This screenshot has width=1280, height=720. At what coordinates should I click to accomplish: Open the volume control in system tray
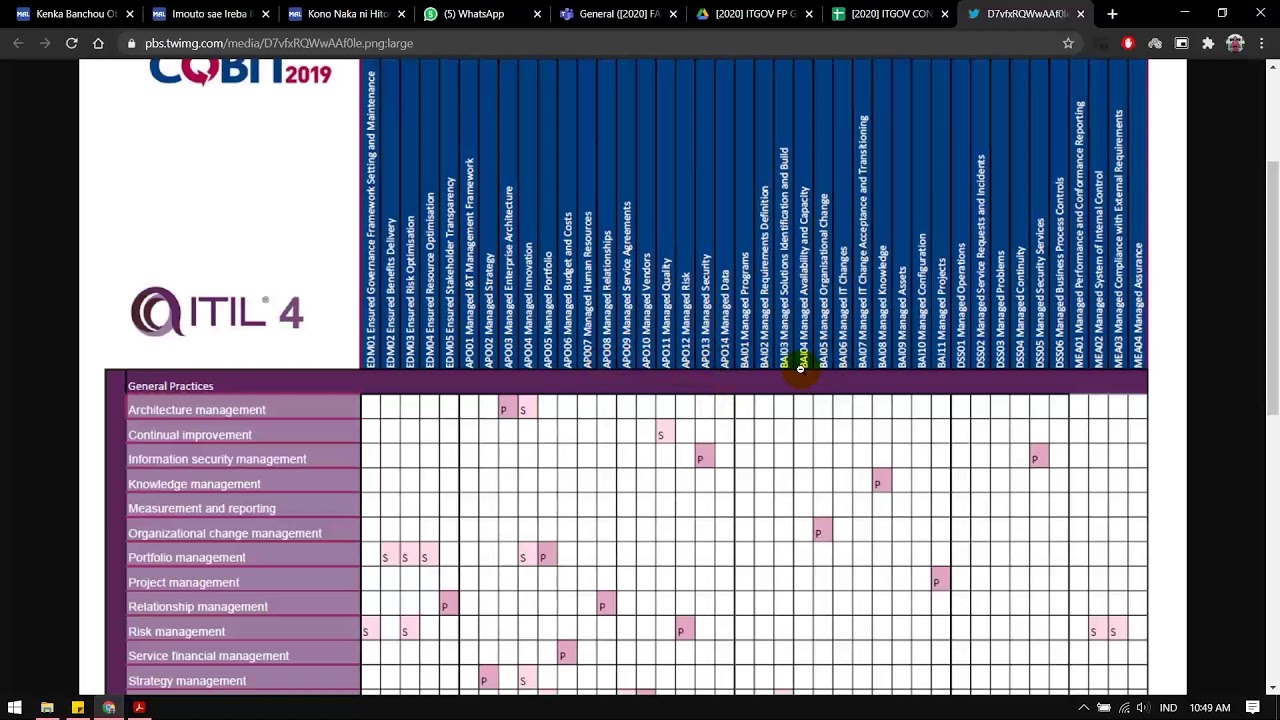pos(1143,708)
